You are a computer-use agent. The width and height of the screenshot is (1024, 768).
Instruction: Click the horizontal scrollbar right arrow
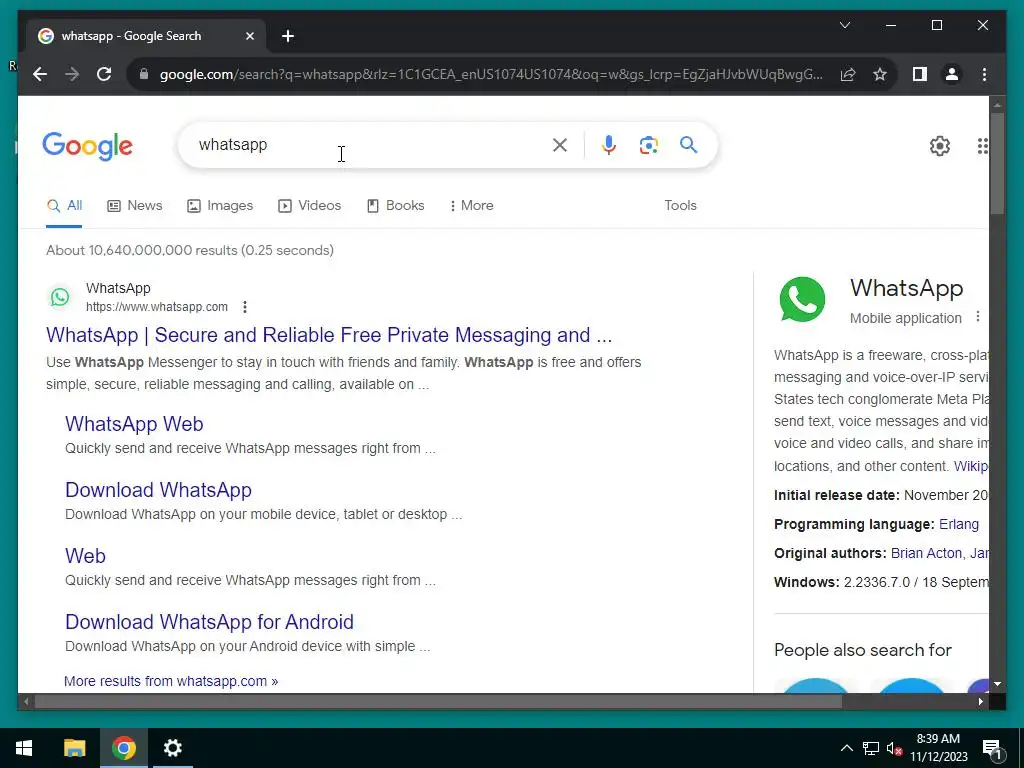[x=981, y=702]
